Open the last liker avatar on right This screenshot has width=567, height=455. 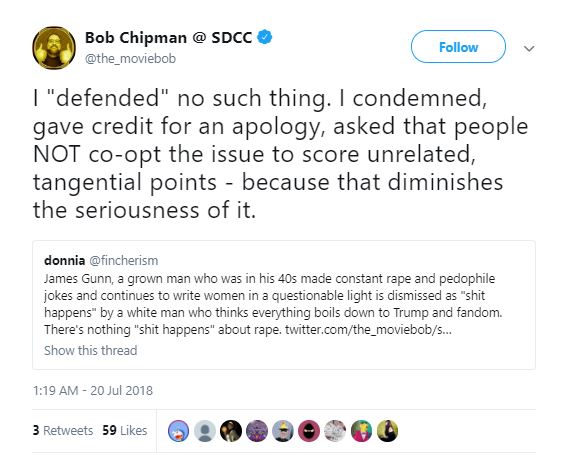click(x=388, y=431)
